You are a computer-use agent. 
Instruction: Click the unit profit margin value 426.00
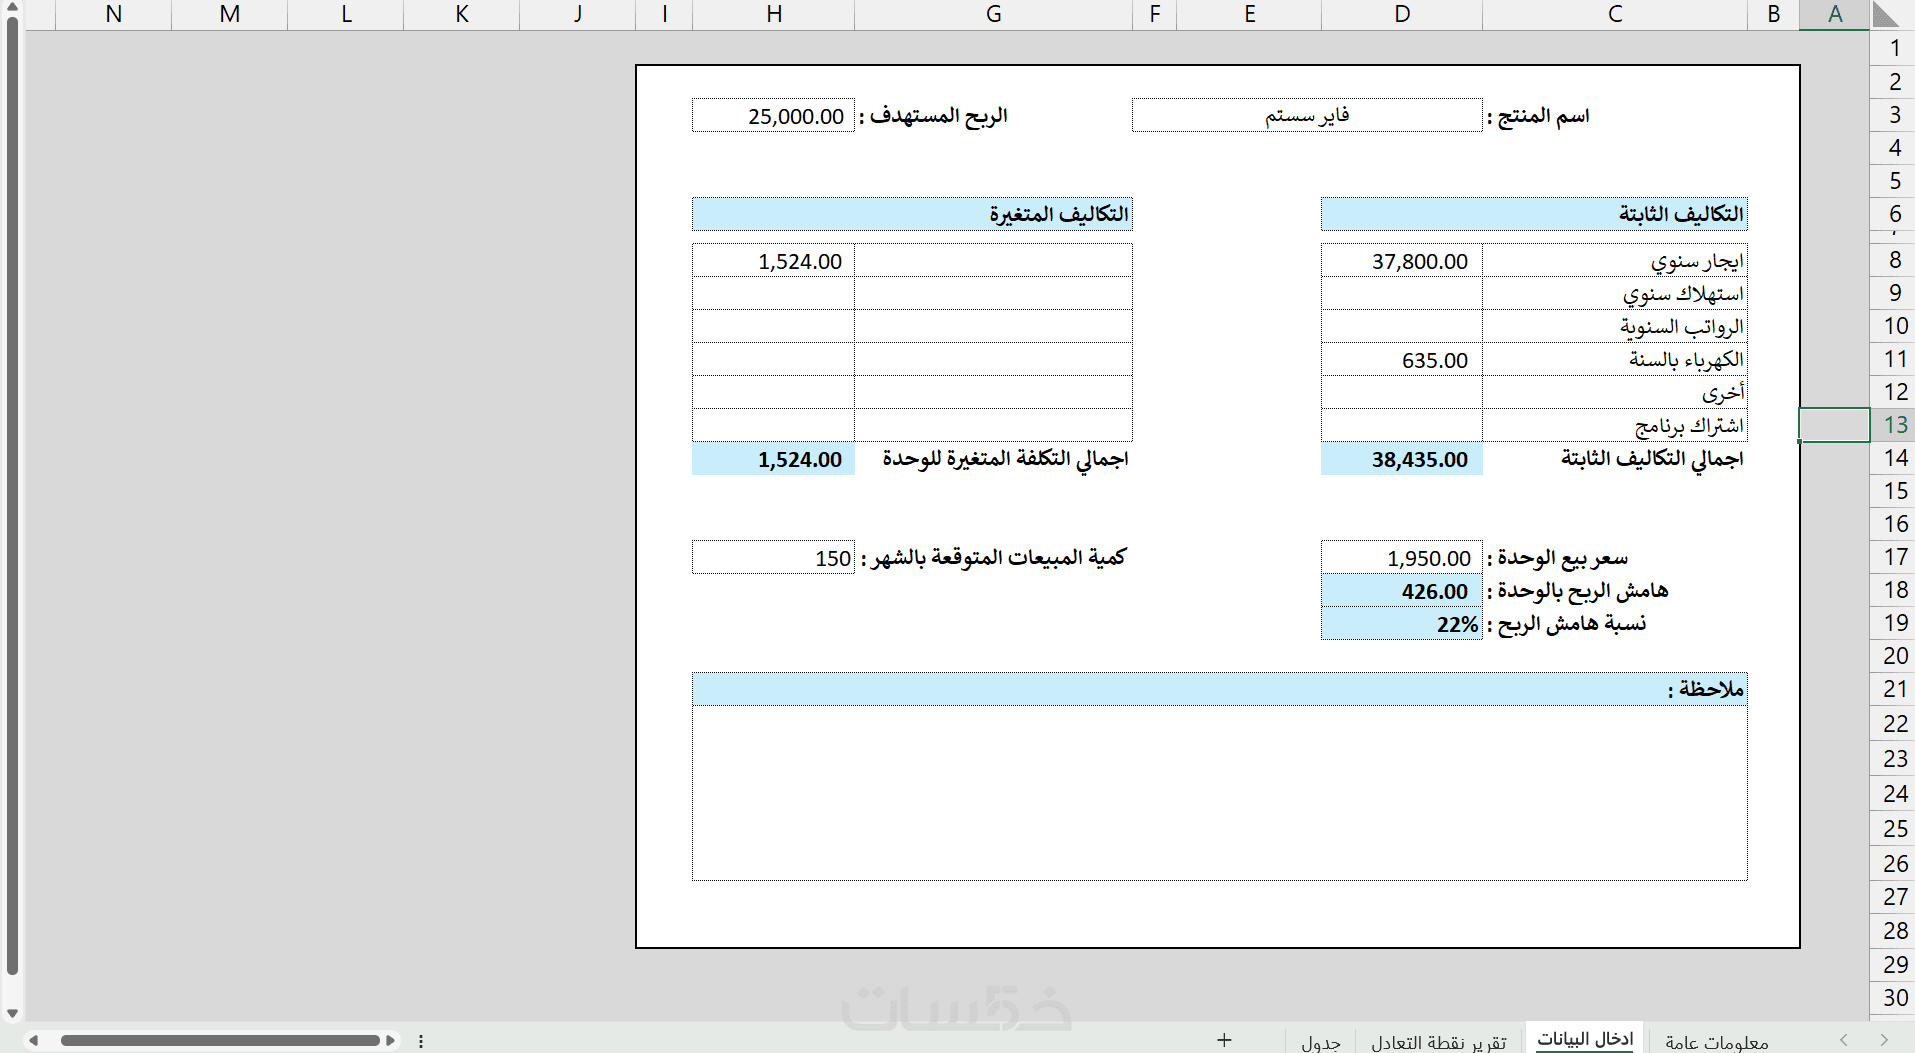[1402, 590]
